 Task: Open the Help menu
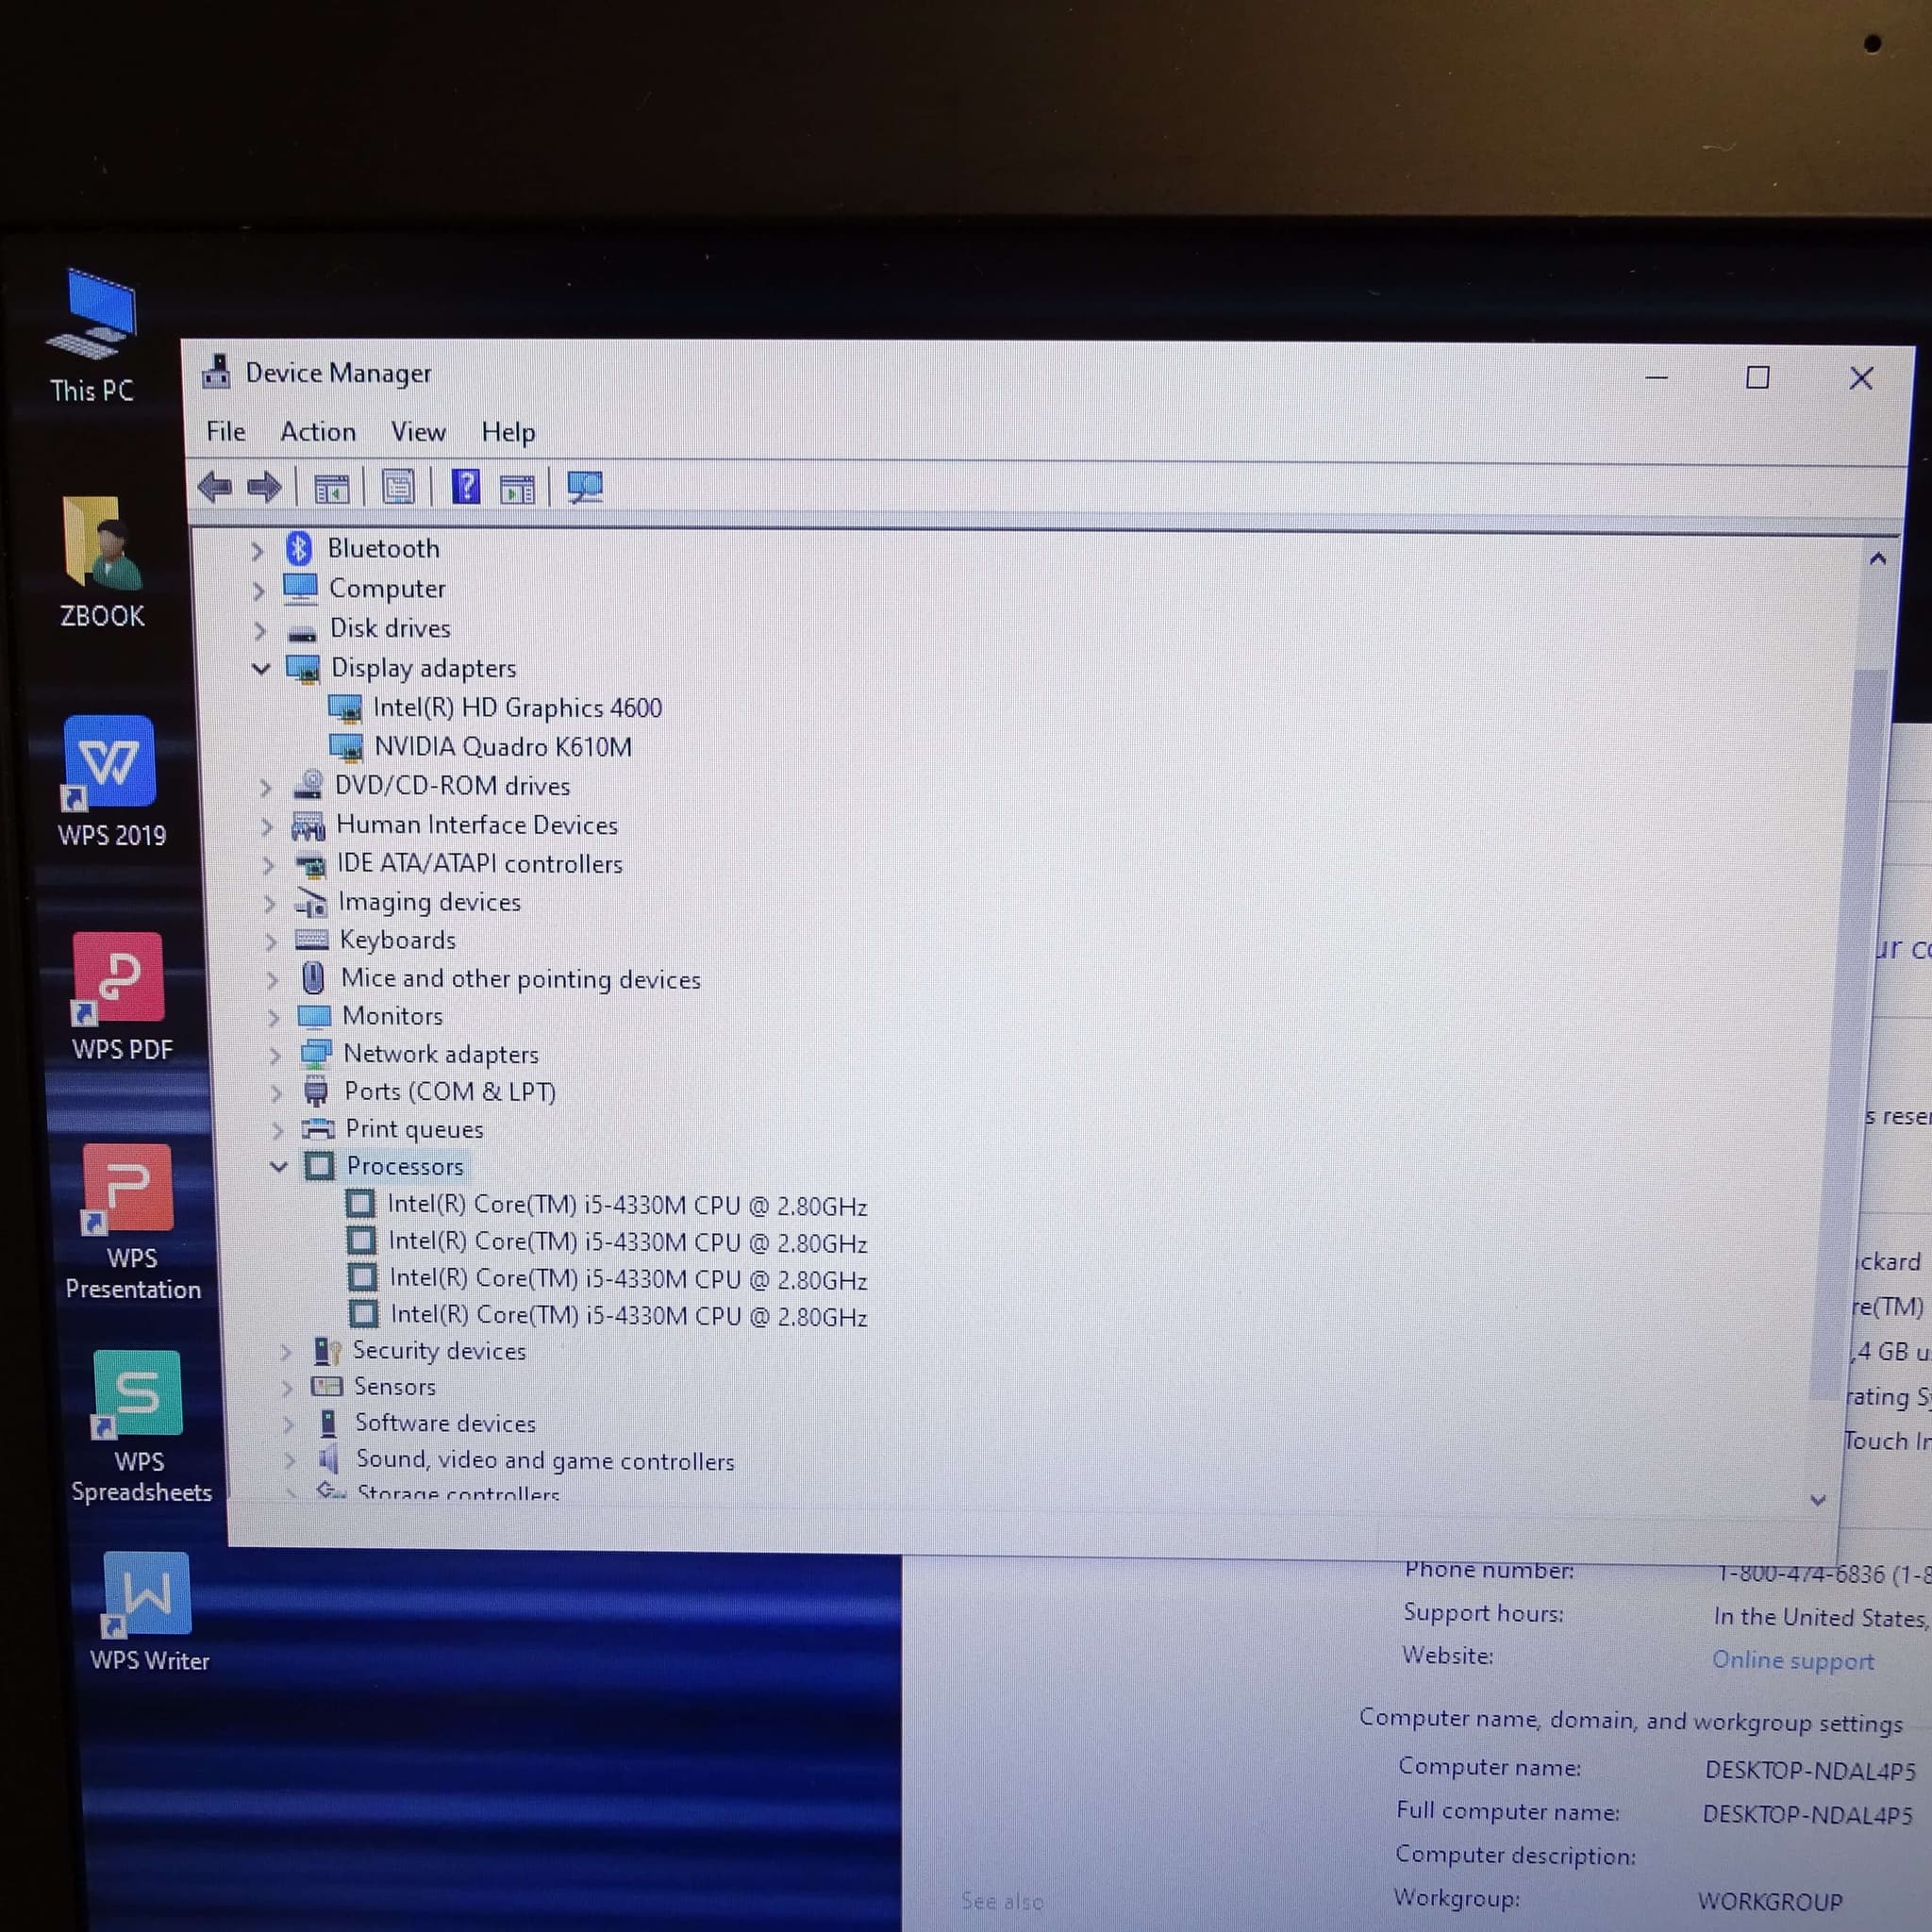pos(508,432)
